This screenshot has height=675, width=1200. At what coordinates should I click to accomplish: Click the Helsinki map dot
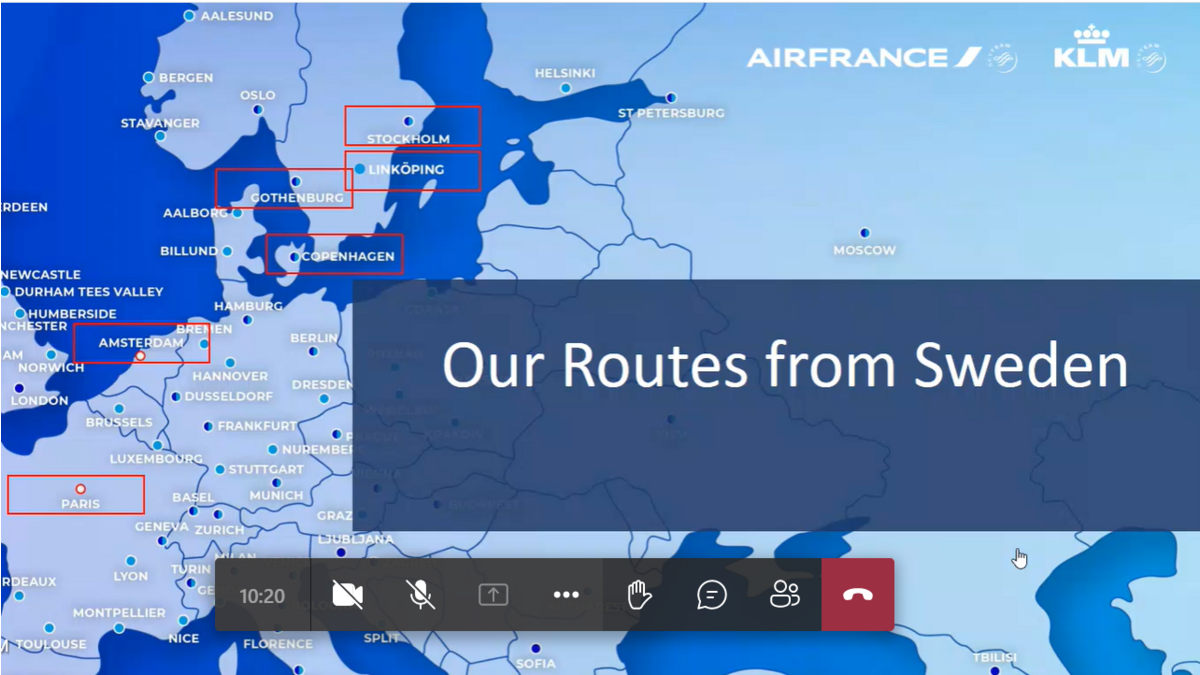pos(565,88)
